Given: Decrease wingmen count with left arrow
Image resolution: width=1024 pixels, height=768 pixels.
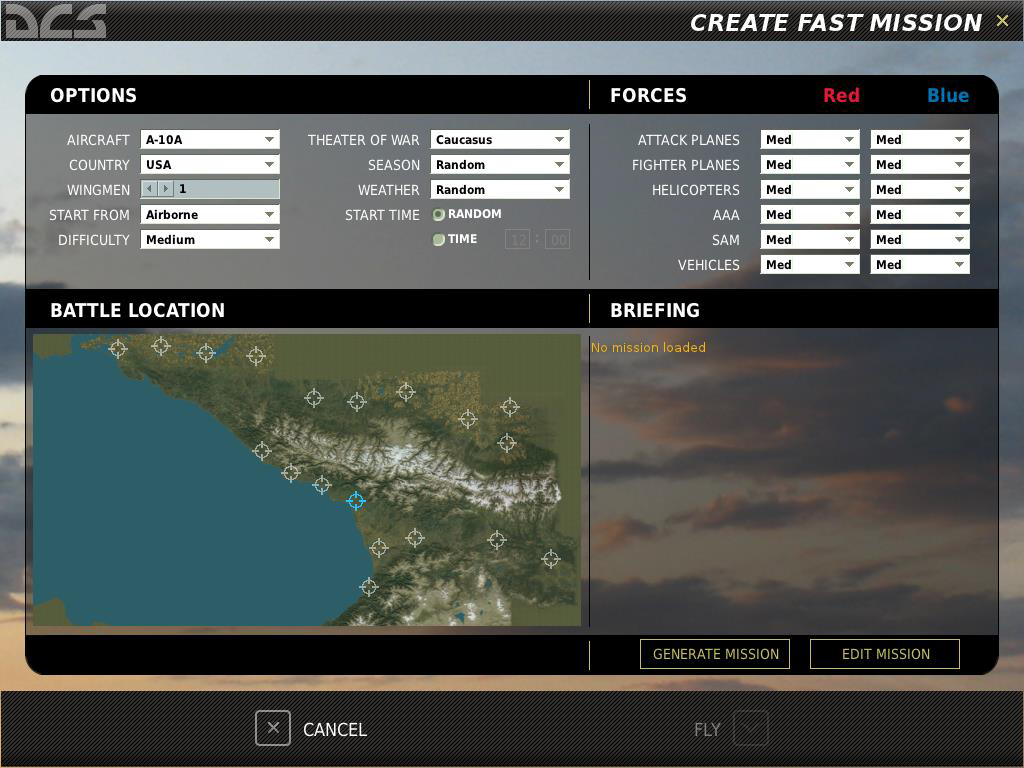Looking at the screenshot, I should click(x=150, y=189).
